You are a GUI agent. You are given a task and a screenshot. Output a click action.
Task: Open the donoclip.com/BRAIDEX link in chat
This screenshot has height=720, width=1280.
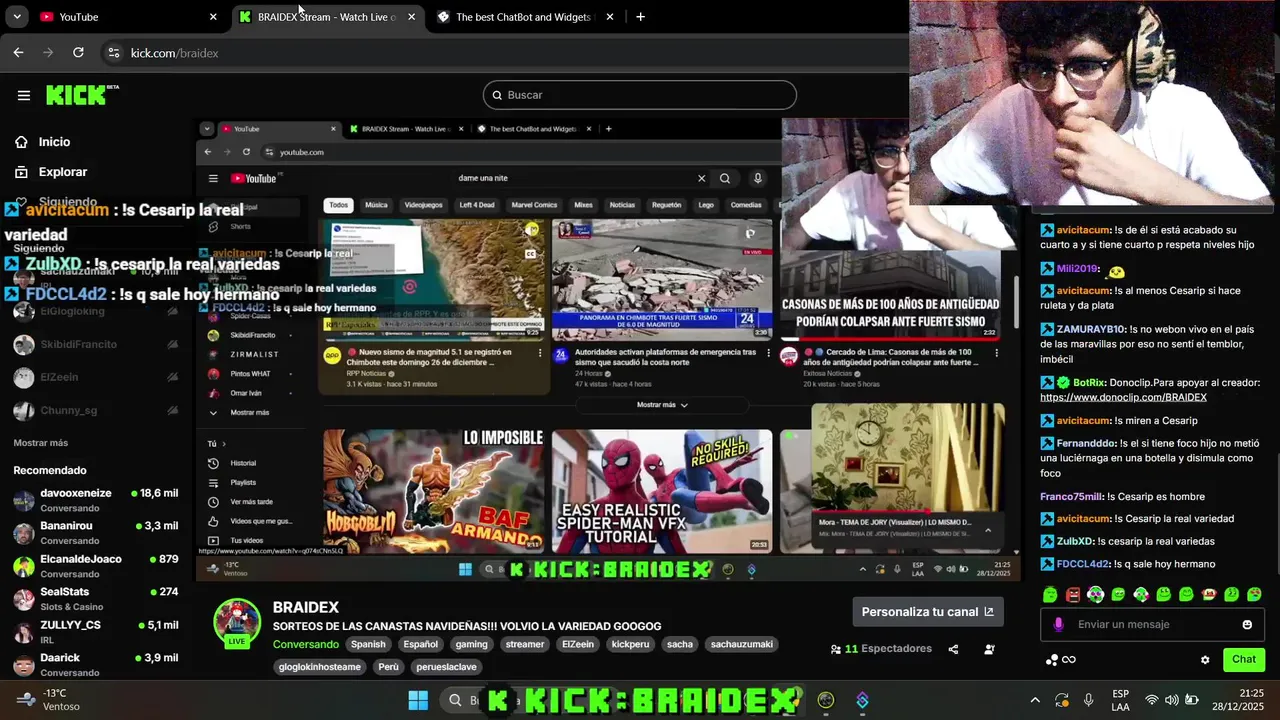pos(1123,397)
